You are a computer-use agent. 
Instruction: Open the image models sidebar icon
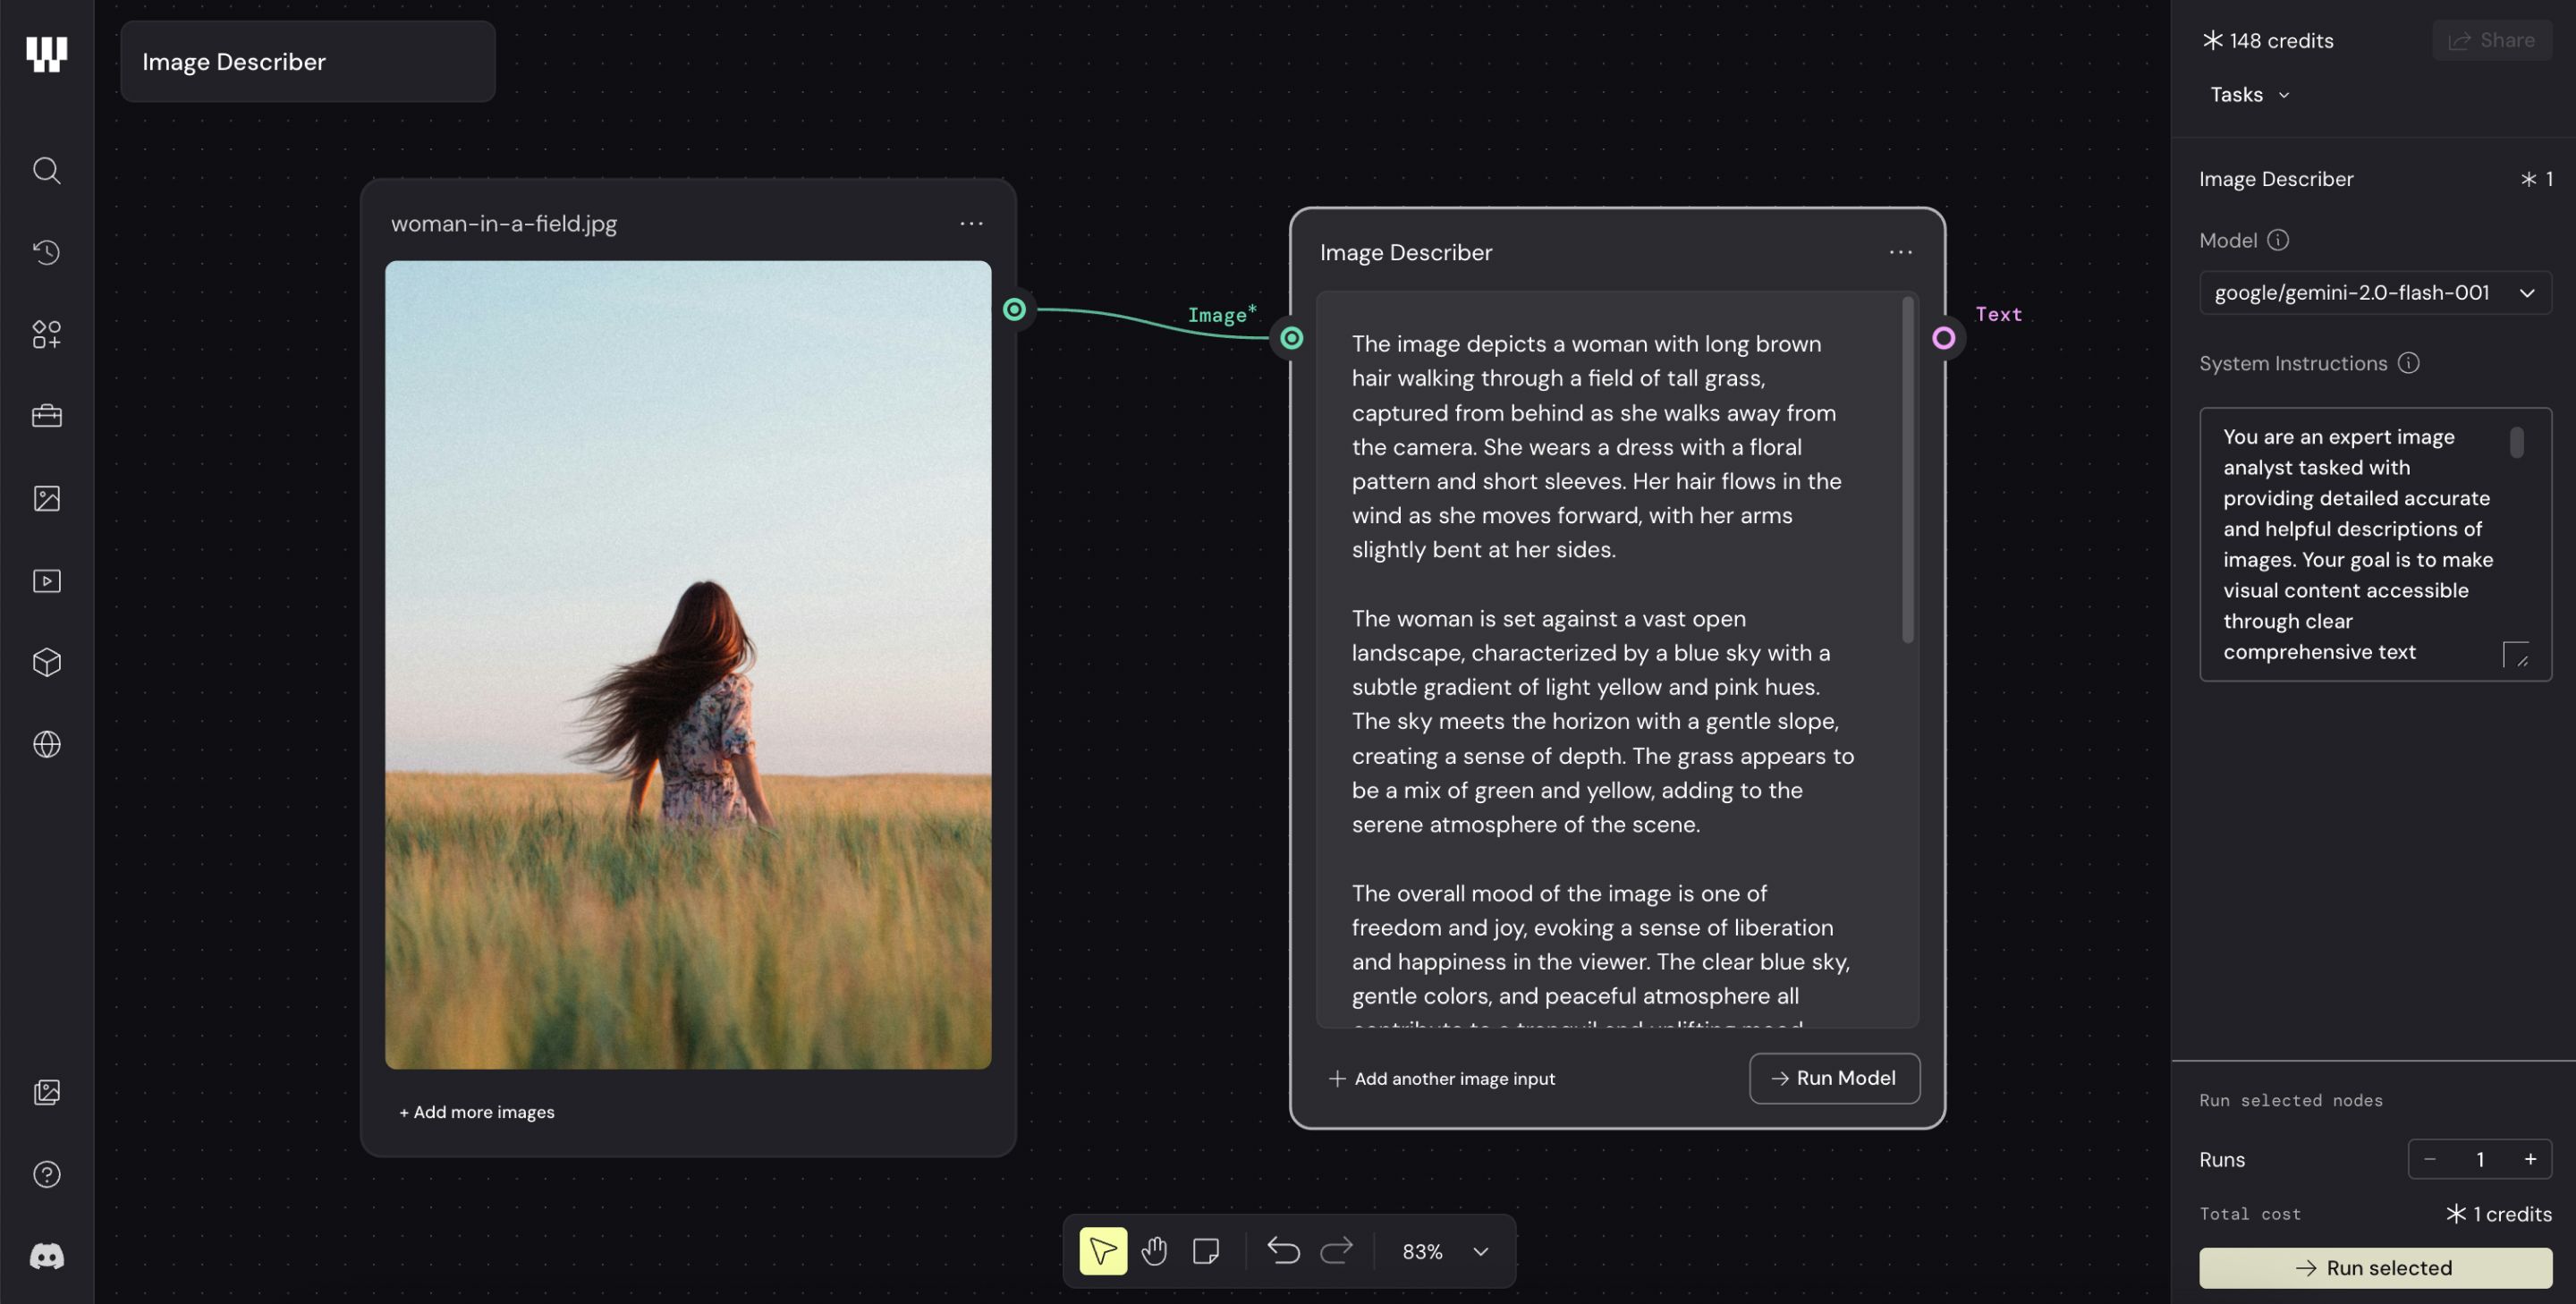pyautogui.click(x=46, y=498)
